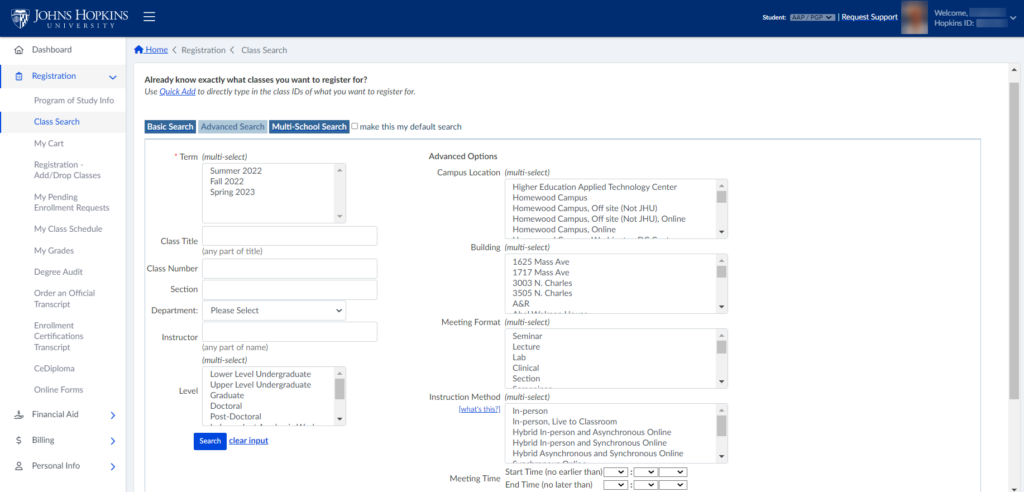
Task: Click the Instructor input field
Action: pyautogui.click(x=290, y=331)
